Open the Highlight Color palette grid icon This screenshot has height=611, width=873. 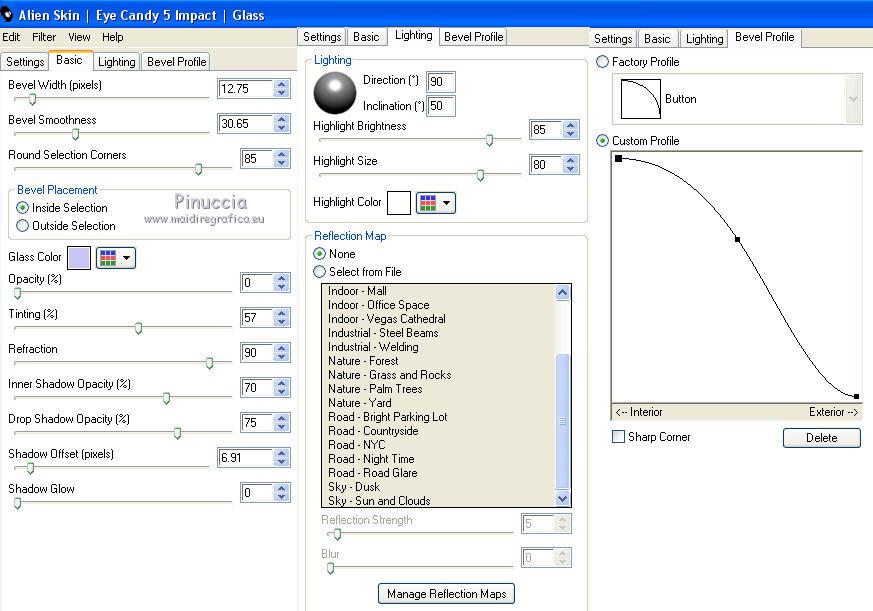pyautogui.click(x=428, y=203)
